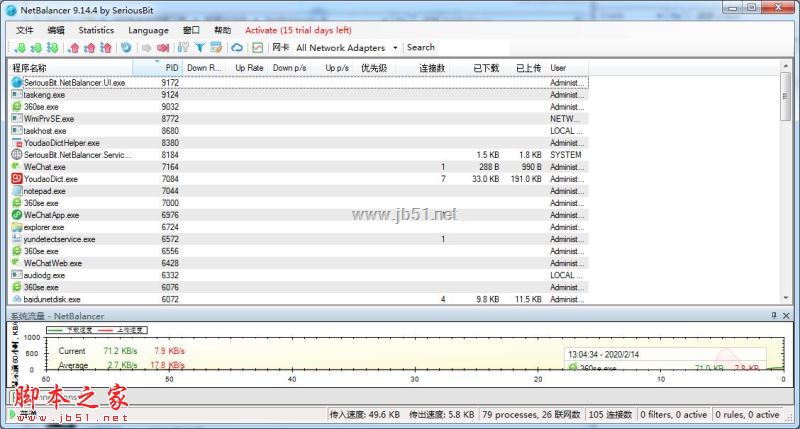Viewport: 800px width, 429px height.
Task: Select the audiodg.exe row
Action: [299, 275]
